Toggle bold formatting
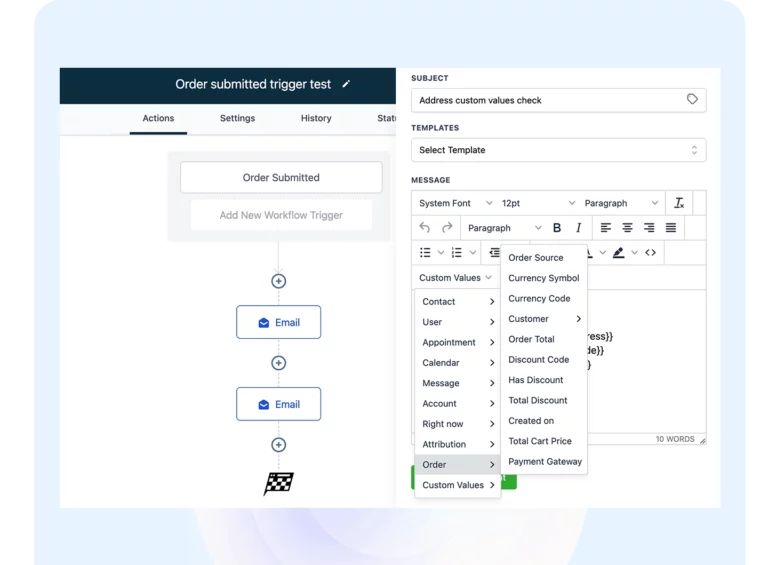 pyautogui.click(x=557, y=228)
